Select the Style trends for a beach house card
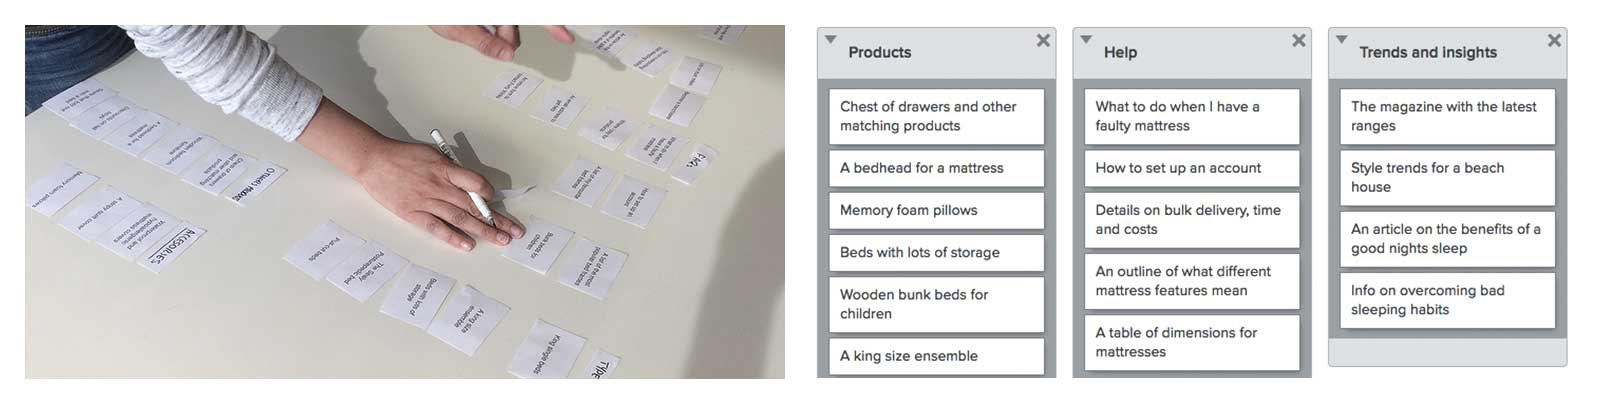Viewport: 1600px width, 405px height. [1447, 178]
